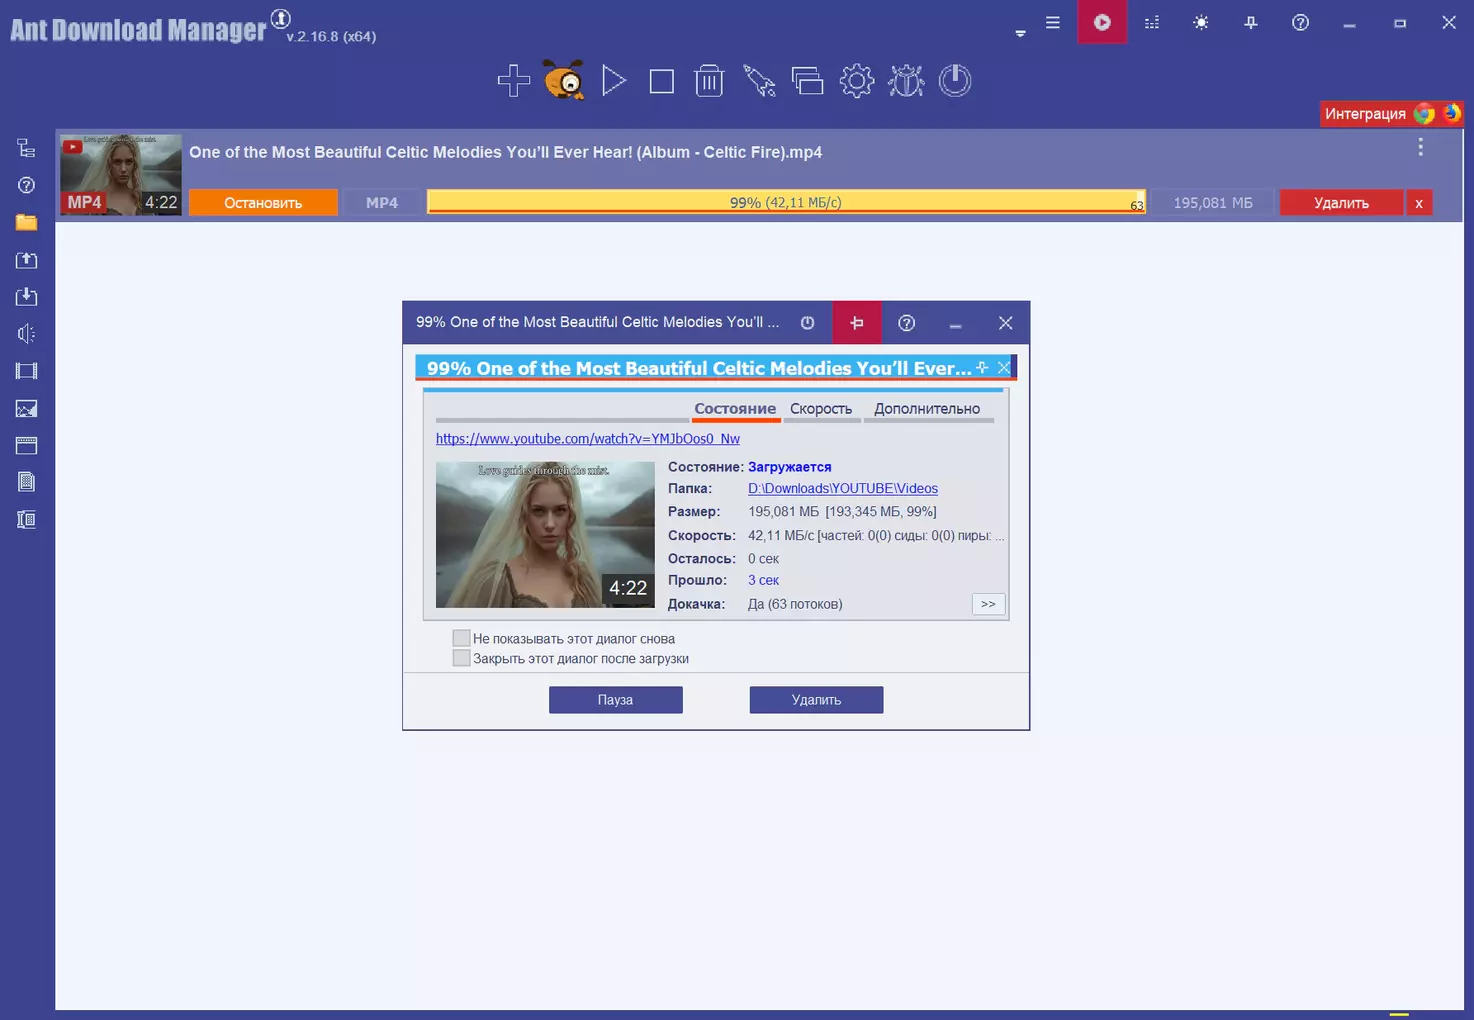Screen dimensions: 1474x1020
Task: Click the info icon beside the app title
Action: click(x=281, y=18)
